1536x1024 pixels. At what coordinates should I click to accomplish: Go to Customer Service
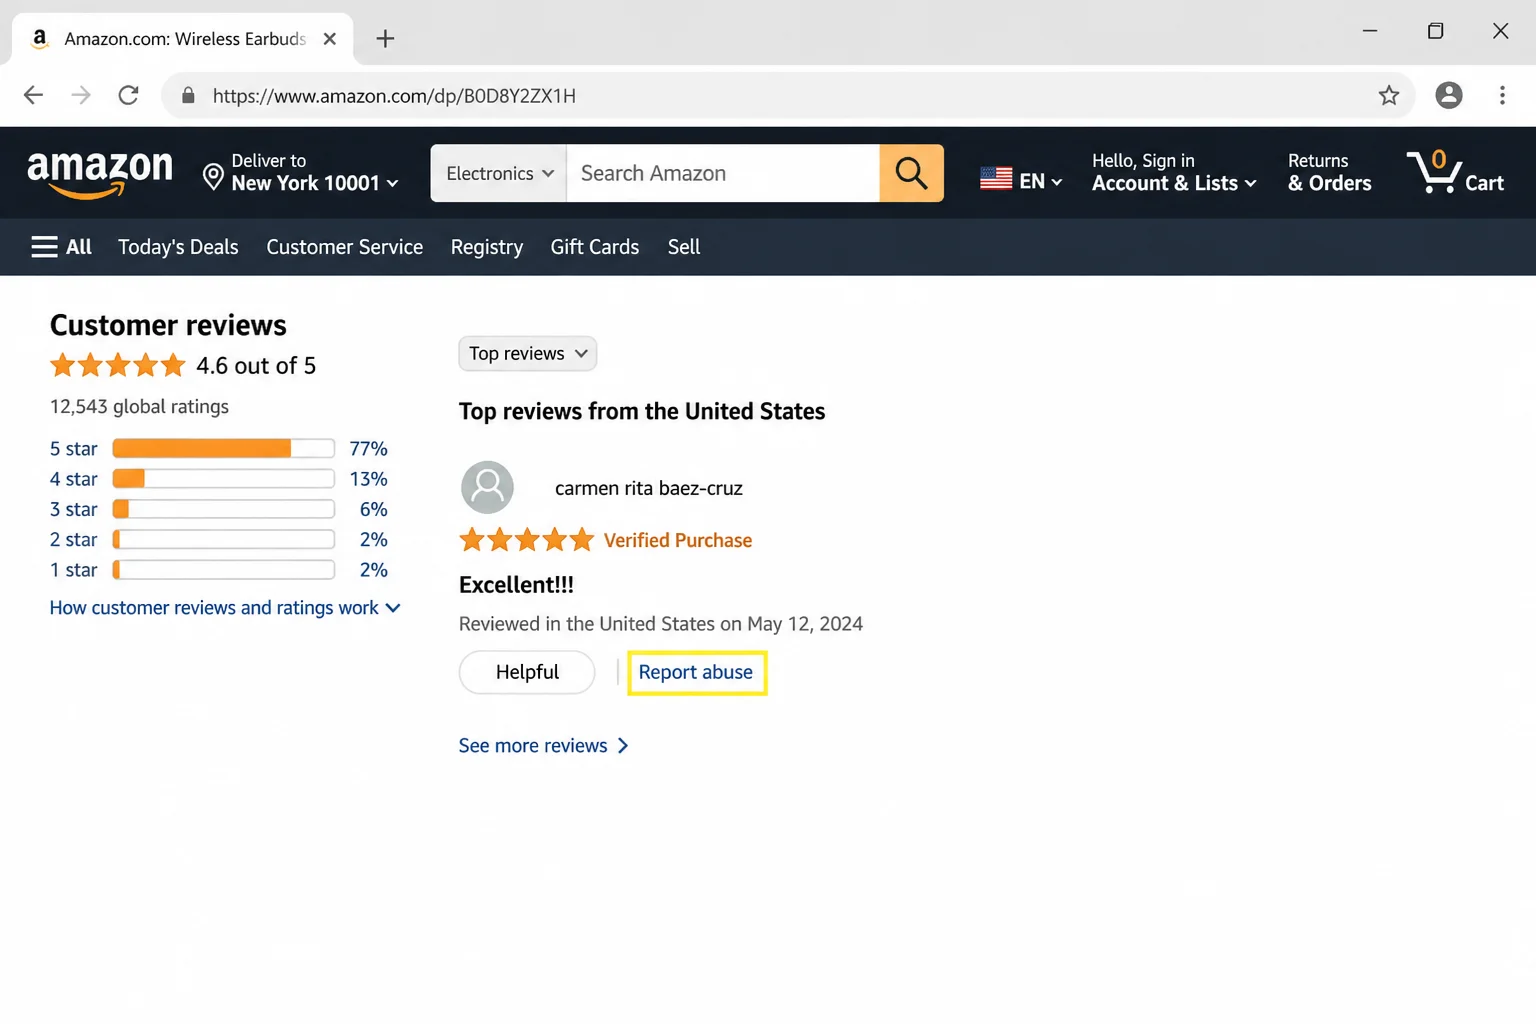(345, 247)
